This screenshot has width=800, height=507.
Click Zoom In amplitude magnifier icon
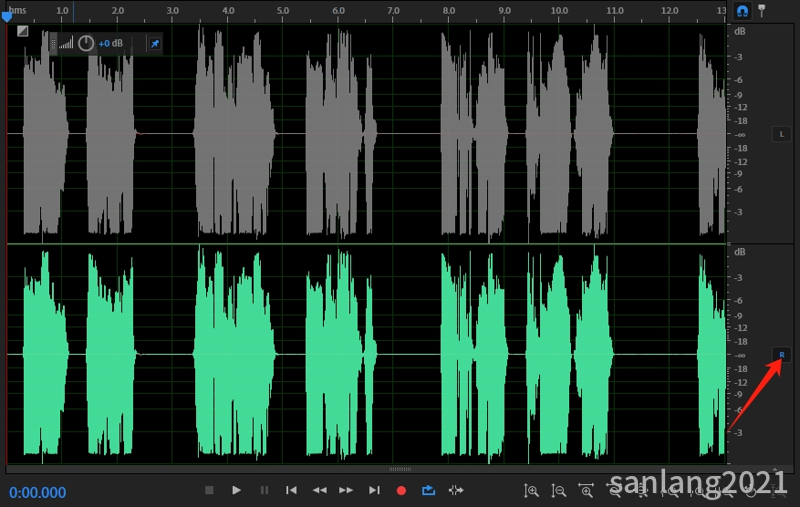click(532, 490)
